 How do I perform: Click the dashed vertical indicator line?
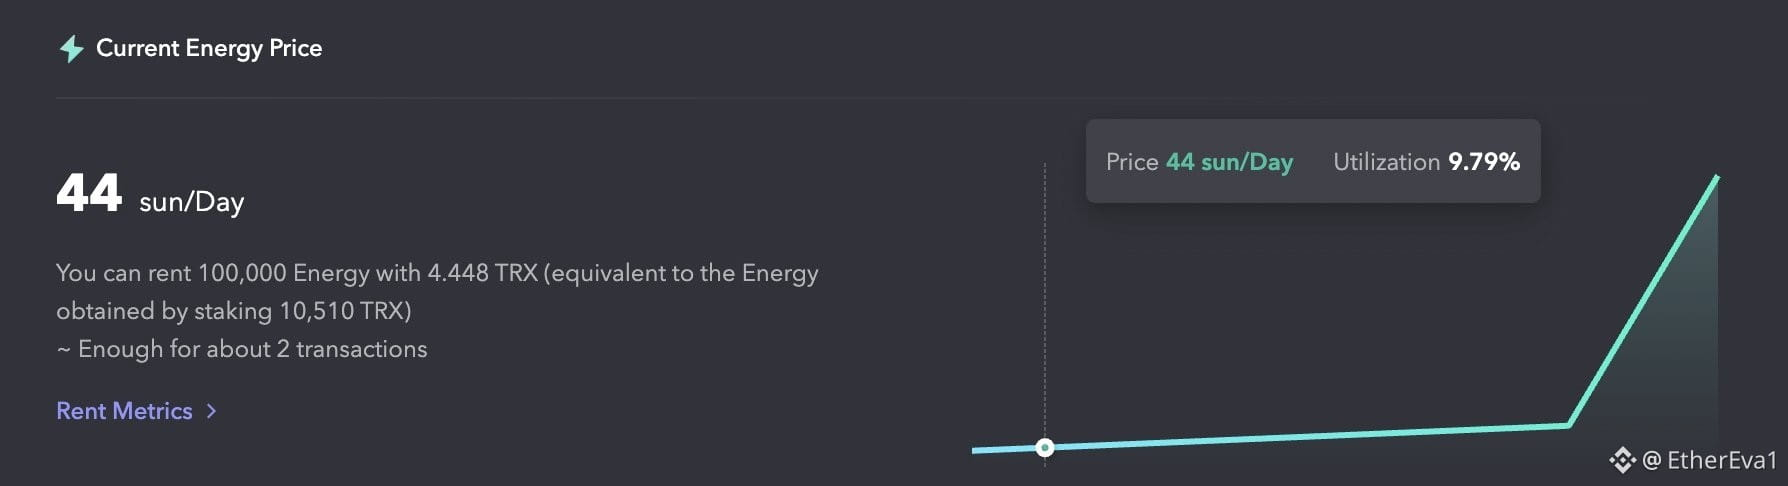(1045, 300)
